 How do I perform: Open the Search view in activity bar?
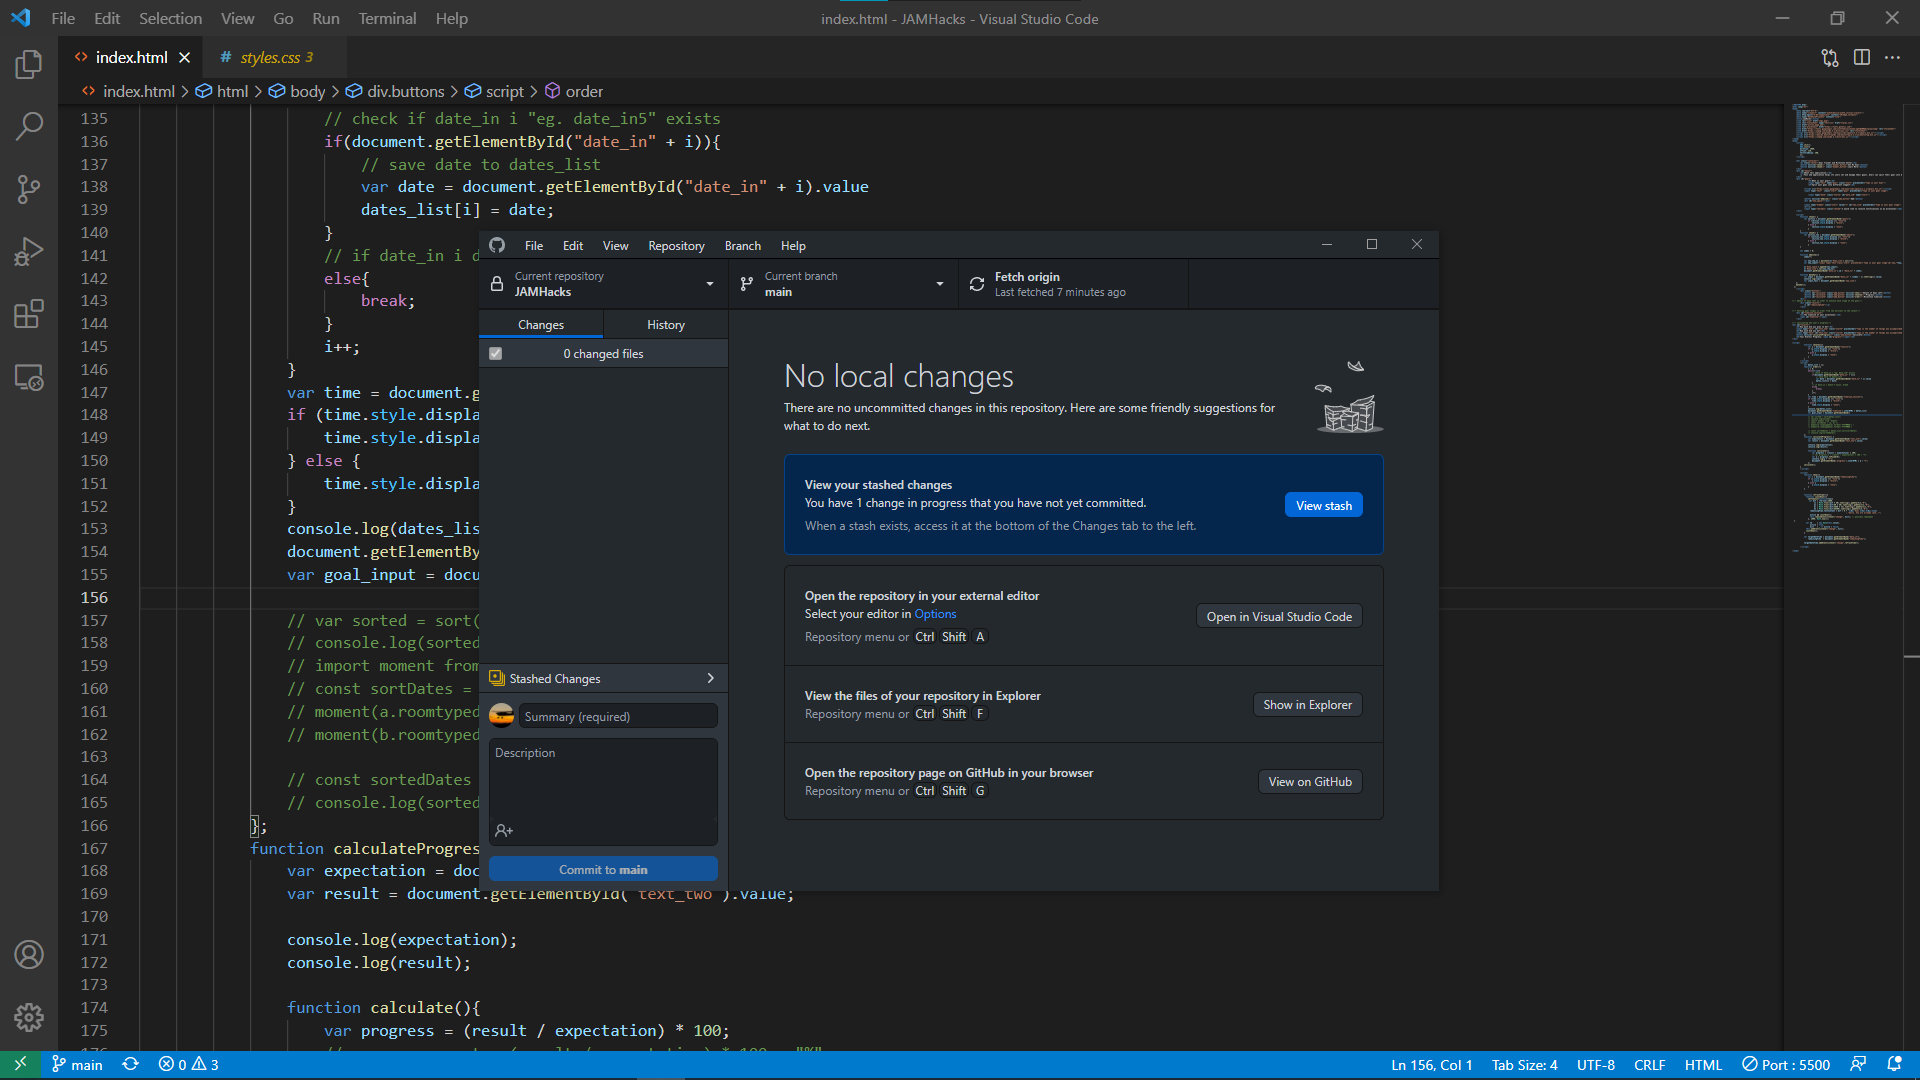click(29, 126)
